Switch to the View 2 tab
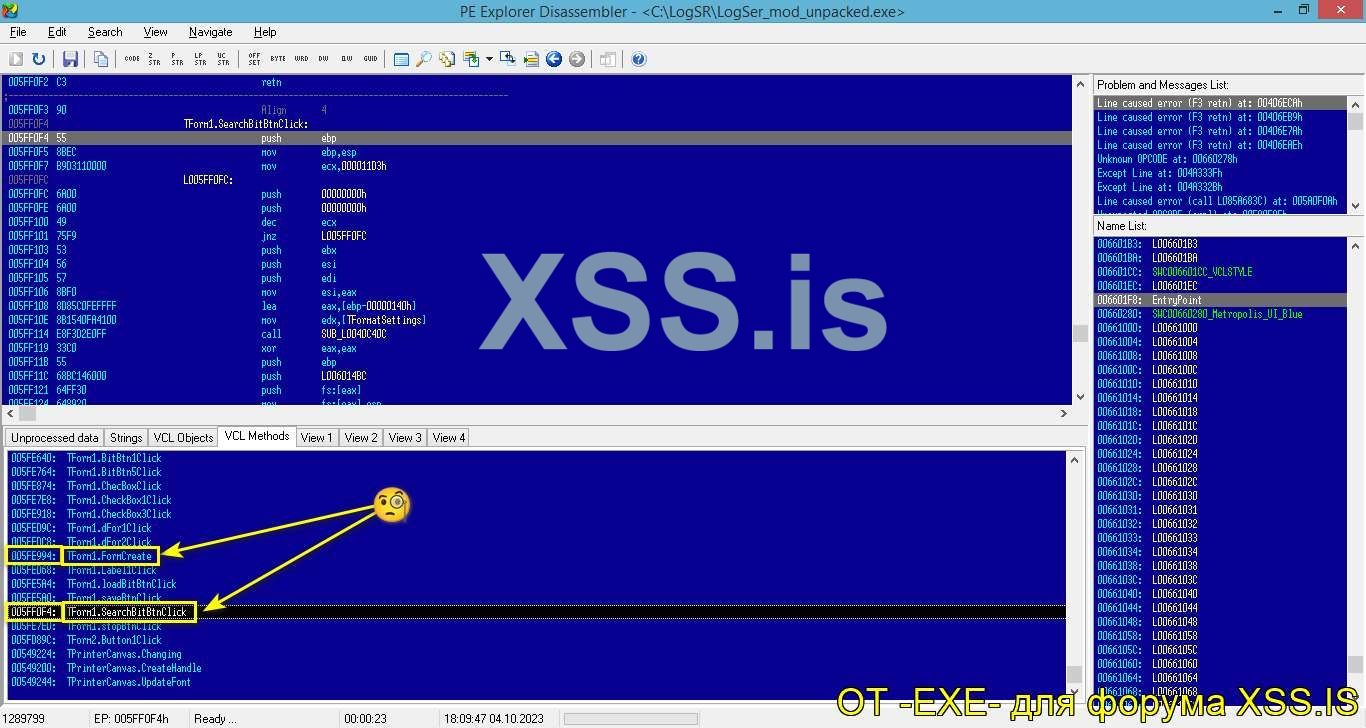Viewport: 1366px width, 728px height. pyautogui.click(x=361, y=438)
